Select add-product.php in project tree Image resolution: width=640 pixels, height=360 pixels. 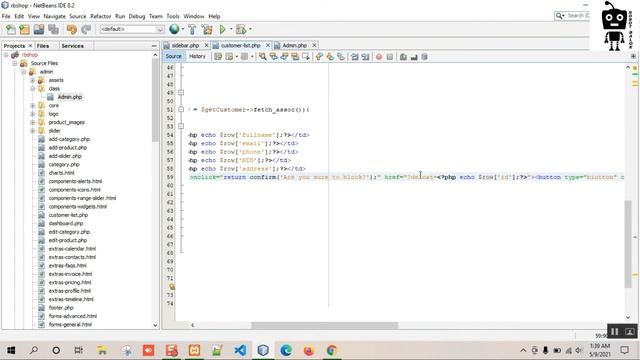[68, 148]
